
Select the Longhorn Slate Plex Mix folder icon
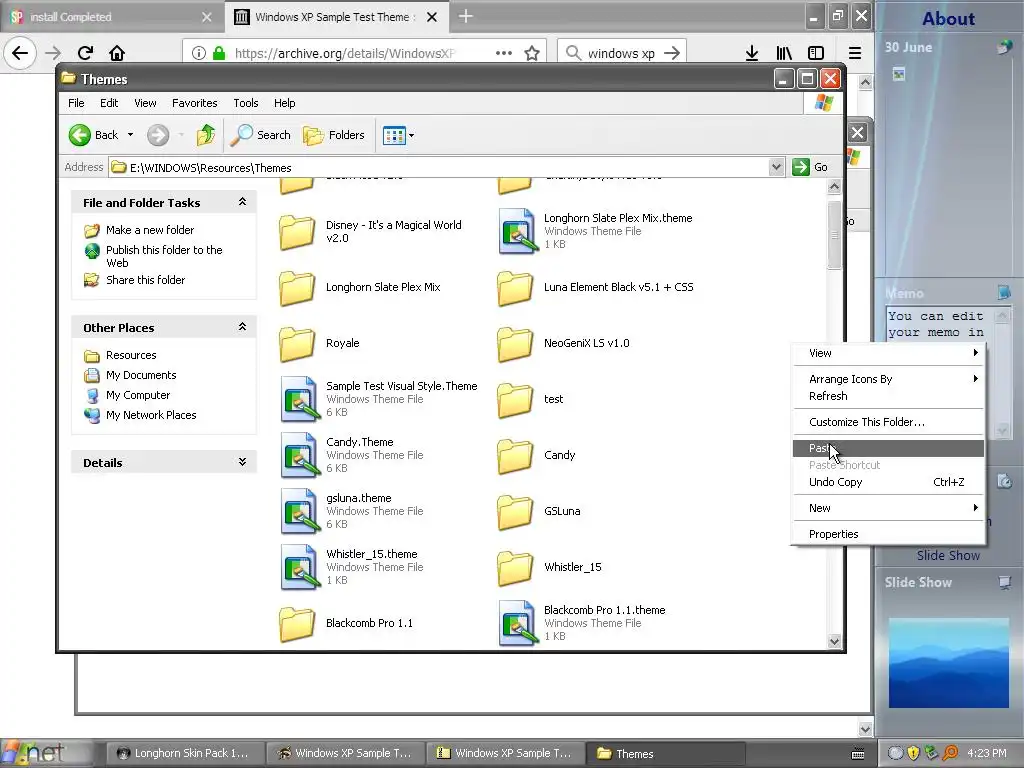coord(297,287)
